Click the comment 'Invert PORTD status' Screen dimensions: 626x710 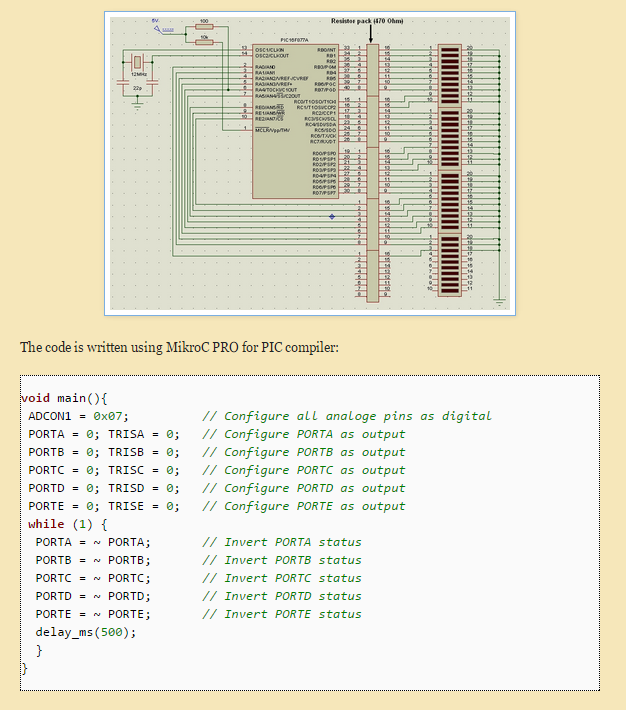[282, 596]
